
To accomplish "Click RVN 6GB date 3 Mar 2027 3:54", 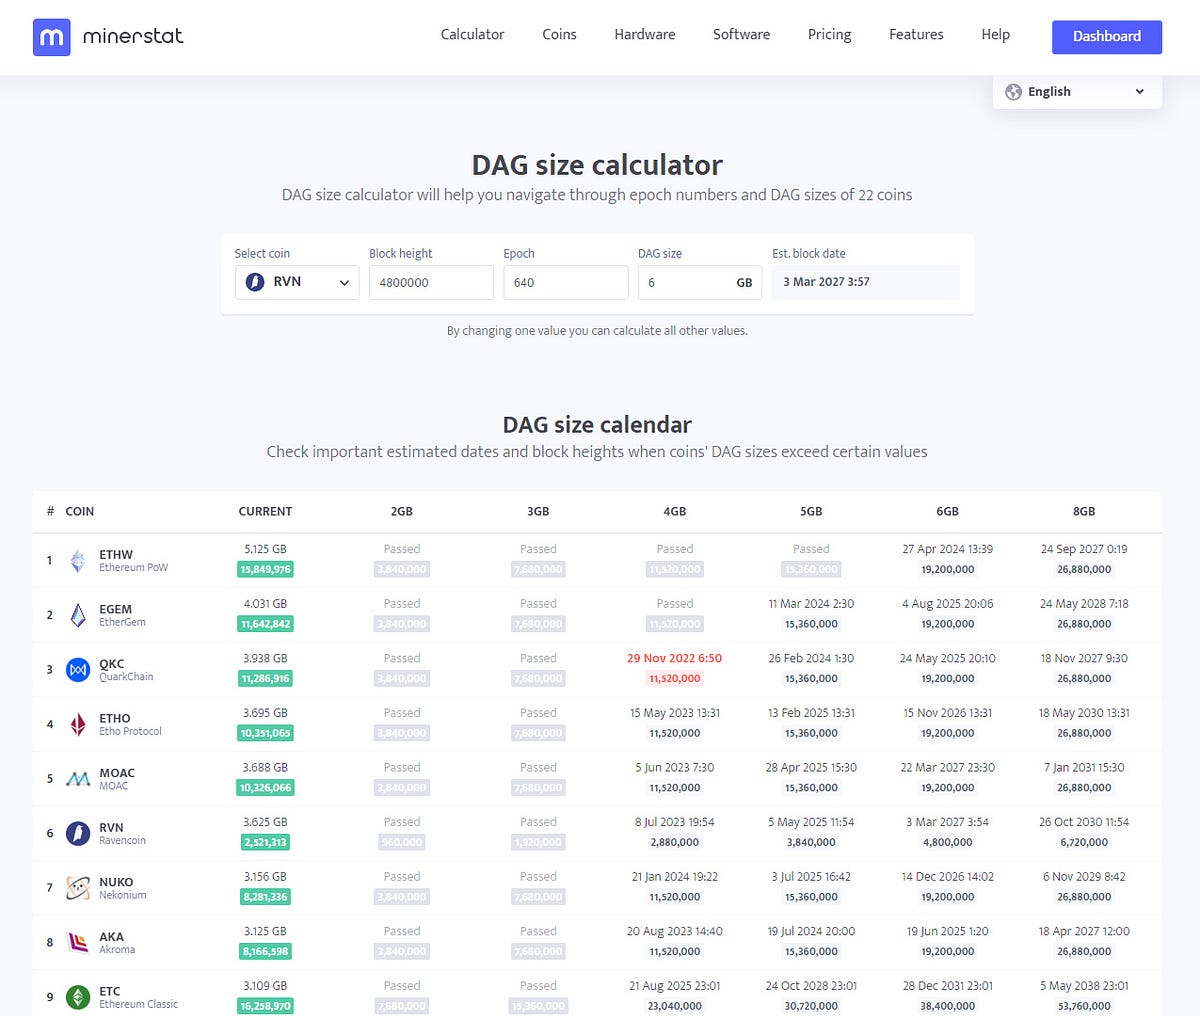I will 948,822.
